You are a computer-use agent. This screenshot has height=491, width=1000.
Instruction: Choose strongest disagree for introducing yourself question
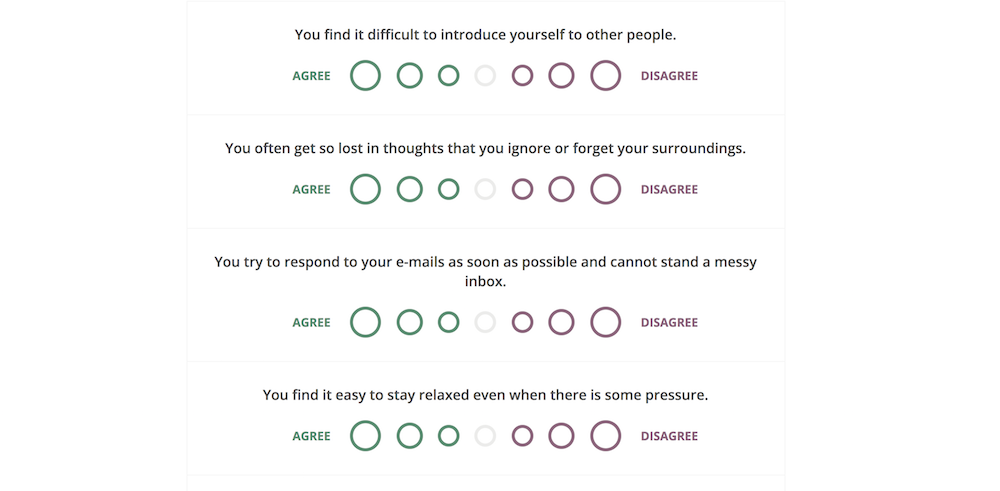[606, 76]
